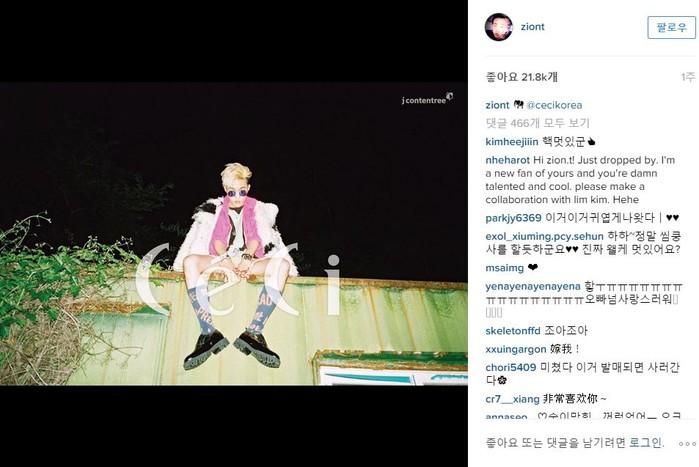Click the 팔로우 follow button
Screen dimensions: 699x467
point(671,27)
